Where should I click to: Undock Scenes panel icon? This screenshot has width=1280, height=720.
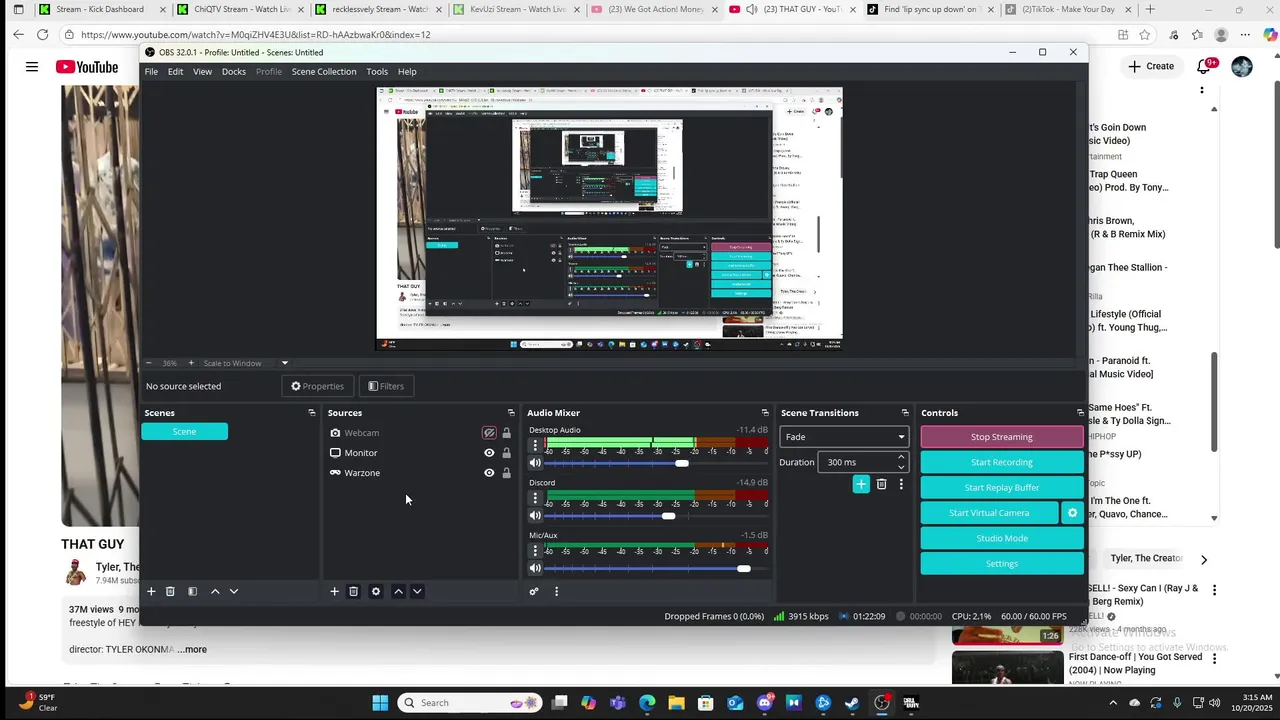tap(311, 413)
